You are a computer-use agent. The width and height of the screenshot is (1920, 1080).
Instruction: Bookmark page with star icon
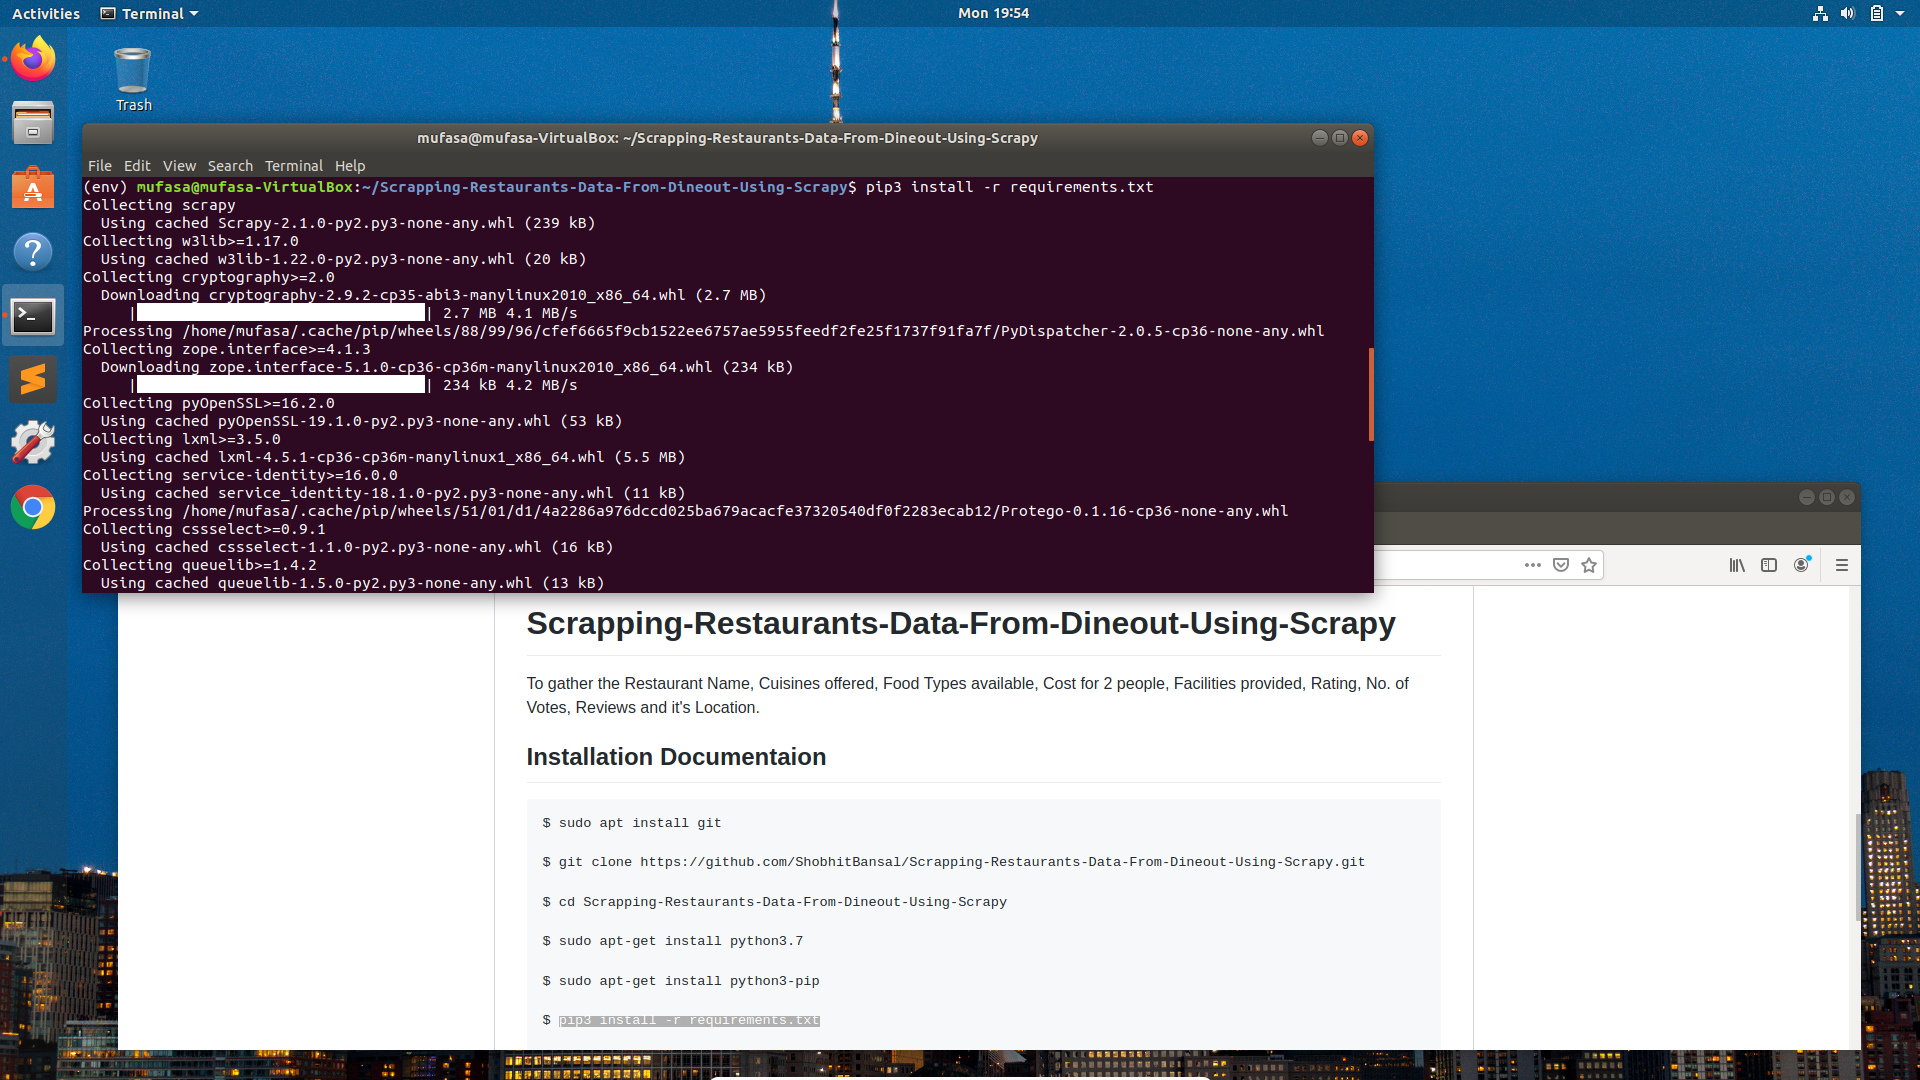[x=1589, y=566]
